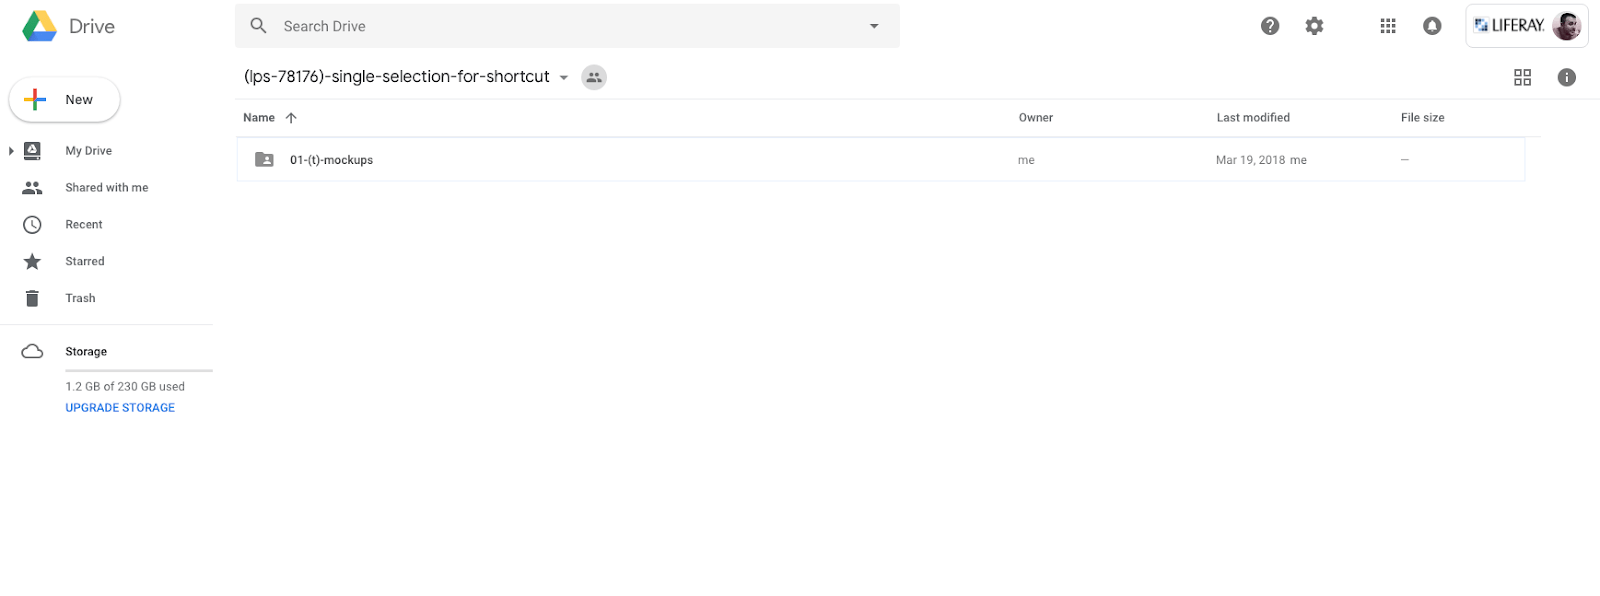Image resolution: width=1600 pixels, height=596 pixels.
Task: Click UPGRADE STORAGE link
Action: (120, 408)
